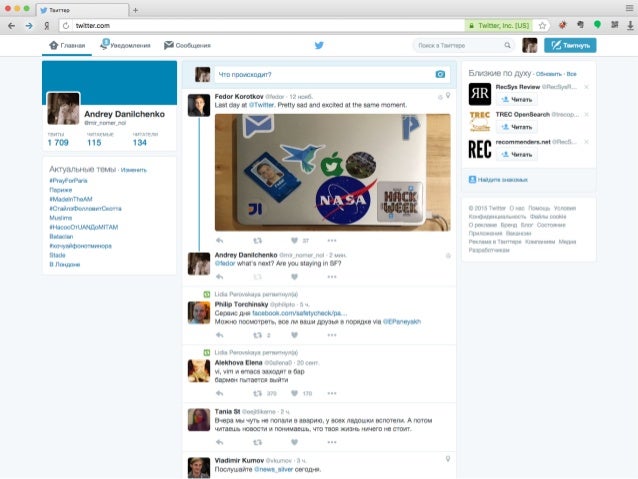
Task: Open more options on Philip Torchinsky's tweet
Action: coord(332,335)
